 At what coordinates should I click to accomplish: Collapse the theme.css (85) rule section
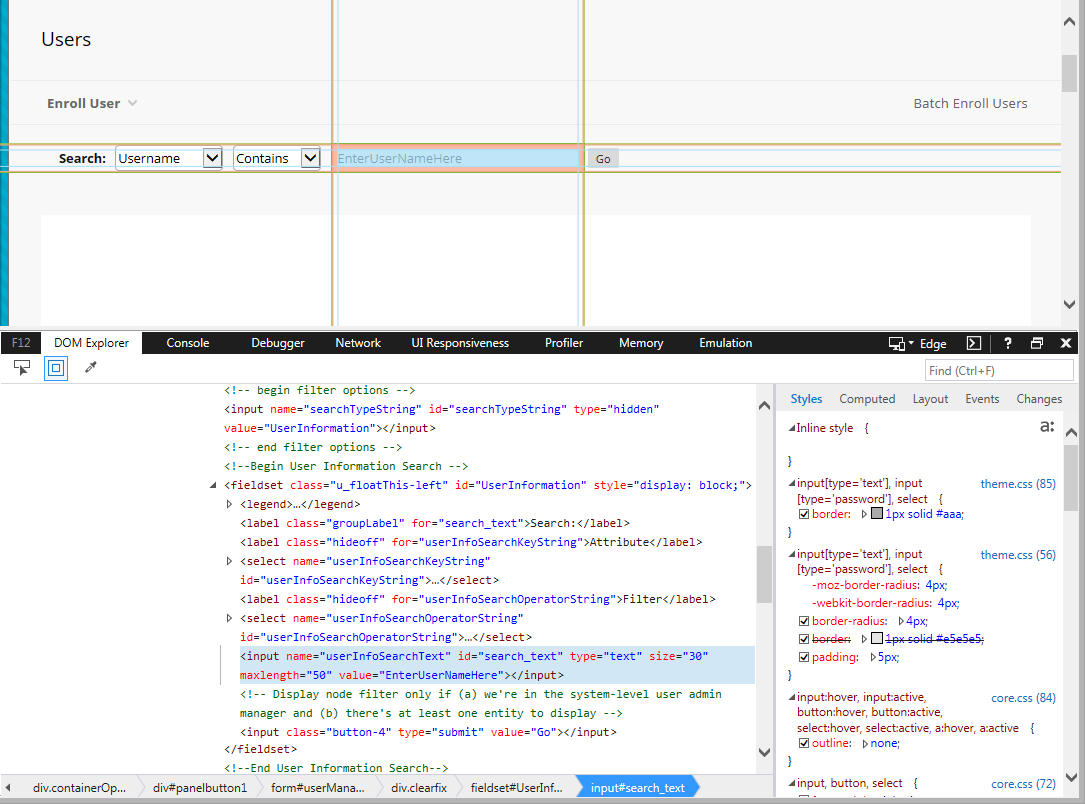792,484
